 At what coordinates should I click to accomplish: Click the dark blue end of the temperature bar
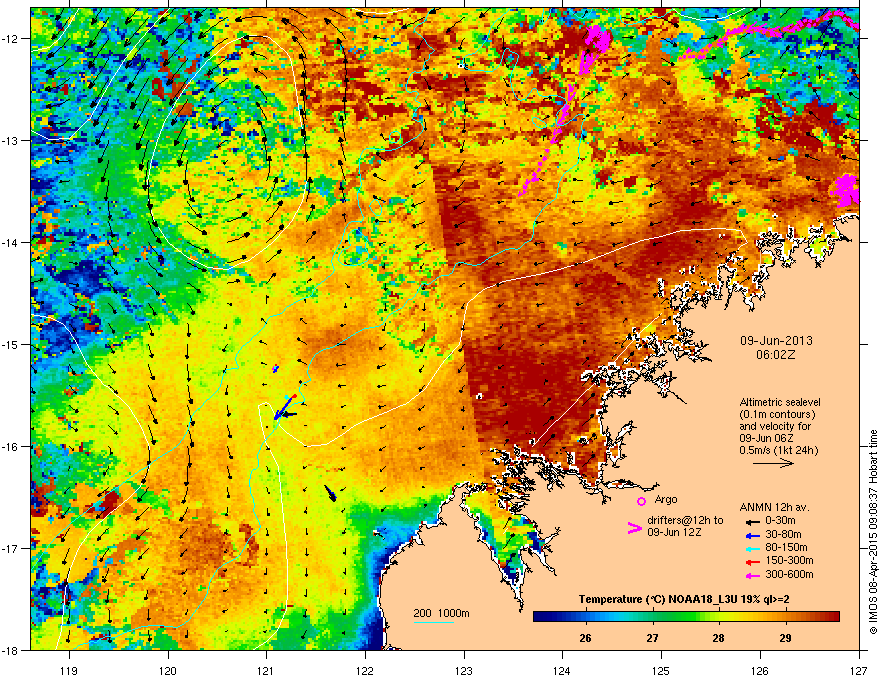(538, 617)
